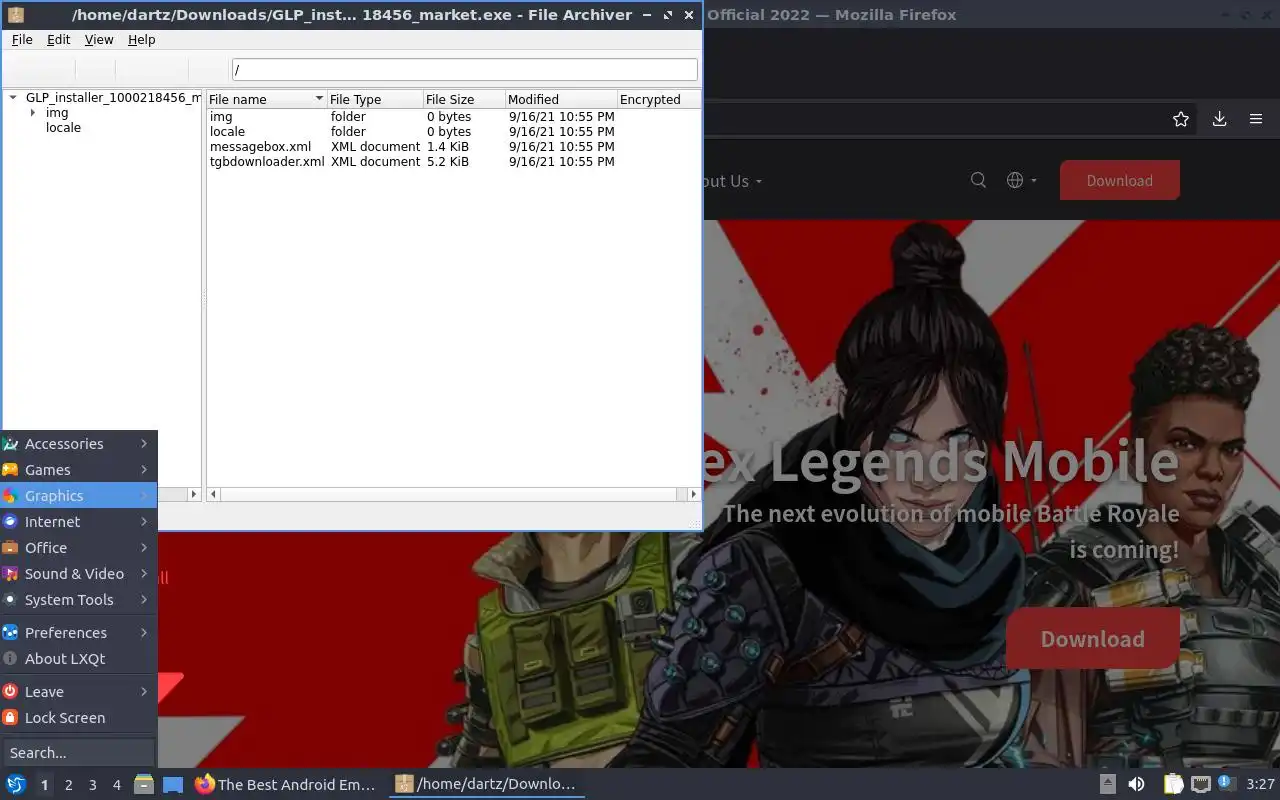This screenshot has height=800, width=1280.
Task: Click the large hero Download button
Action: 1092,639
